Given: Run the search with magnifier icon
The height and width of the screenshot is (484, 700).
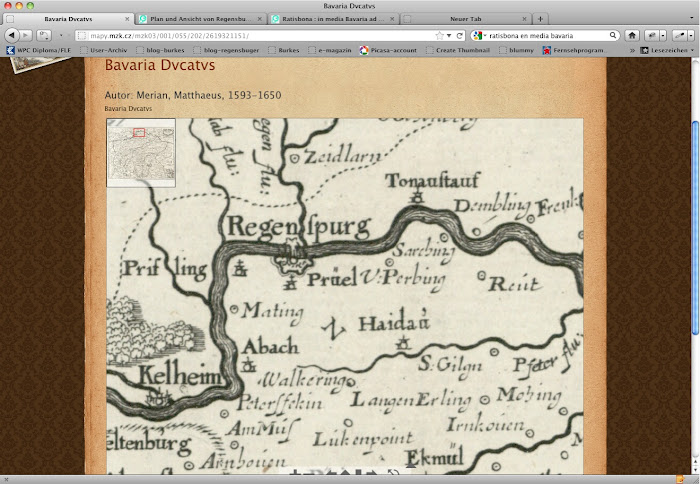Looking at the screenshot, I should pyautogui.click(x=613, y=35).
